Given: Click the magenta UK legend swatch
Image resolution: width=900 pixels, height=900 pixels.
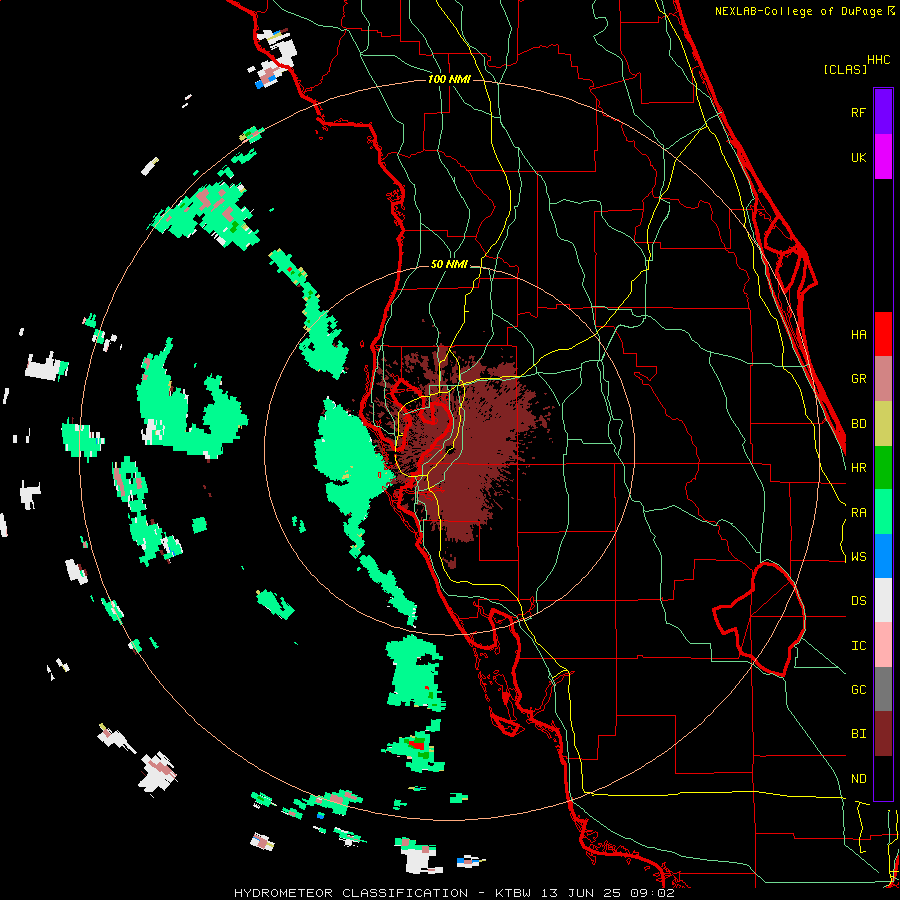Looking at the screenshot, I should [883, 157].
